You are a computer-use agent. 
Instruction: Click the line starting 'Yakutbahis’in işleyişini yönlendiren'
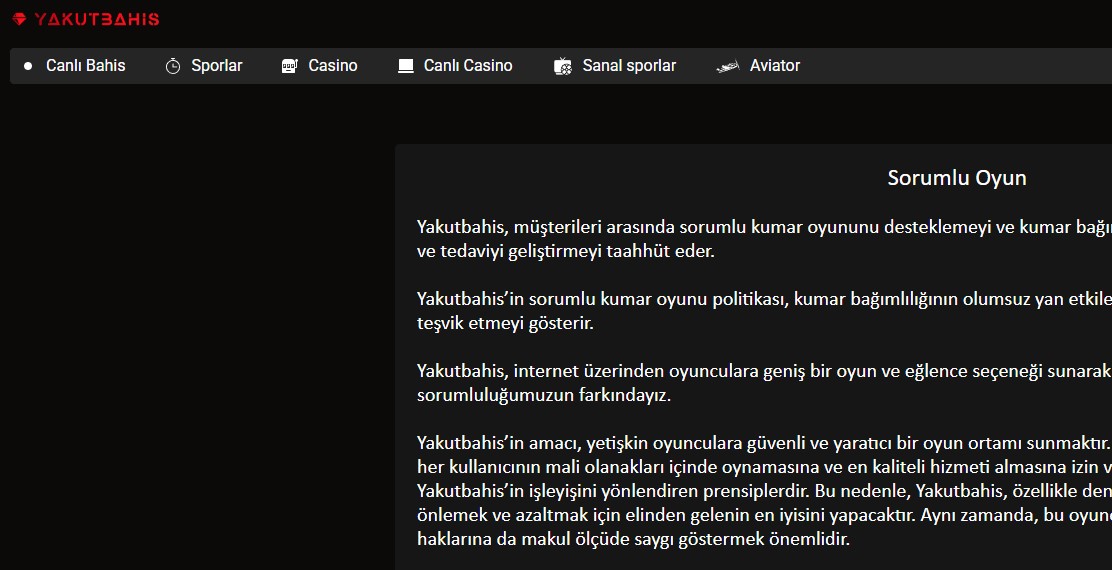[x=764, y=491]
